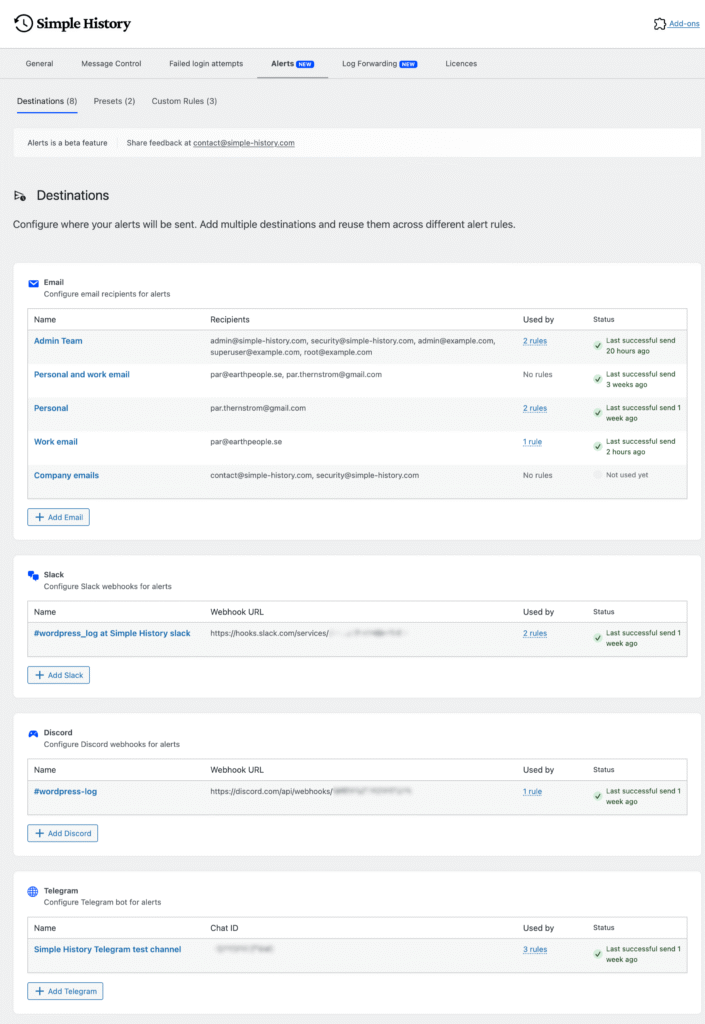Viewport: 705px width, 1024px height.
Task: View 3 rules for Telegram test channel
Action: click(x=534, y=950)
